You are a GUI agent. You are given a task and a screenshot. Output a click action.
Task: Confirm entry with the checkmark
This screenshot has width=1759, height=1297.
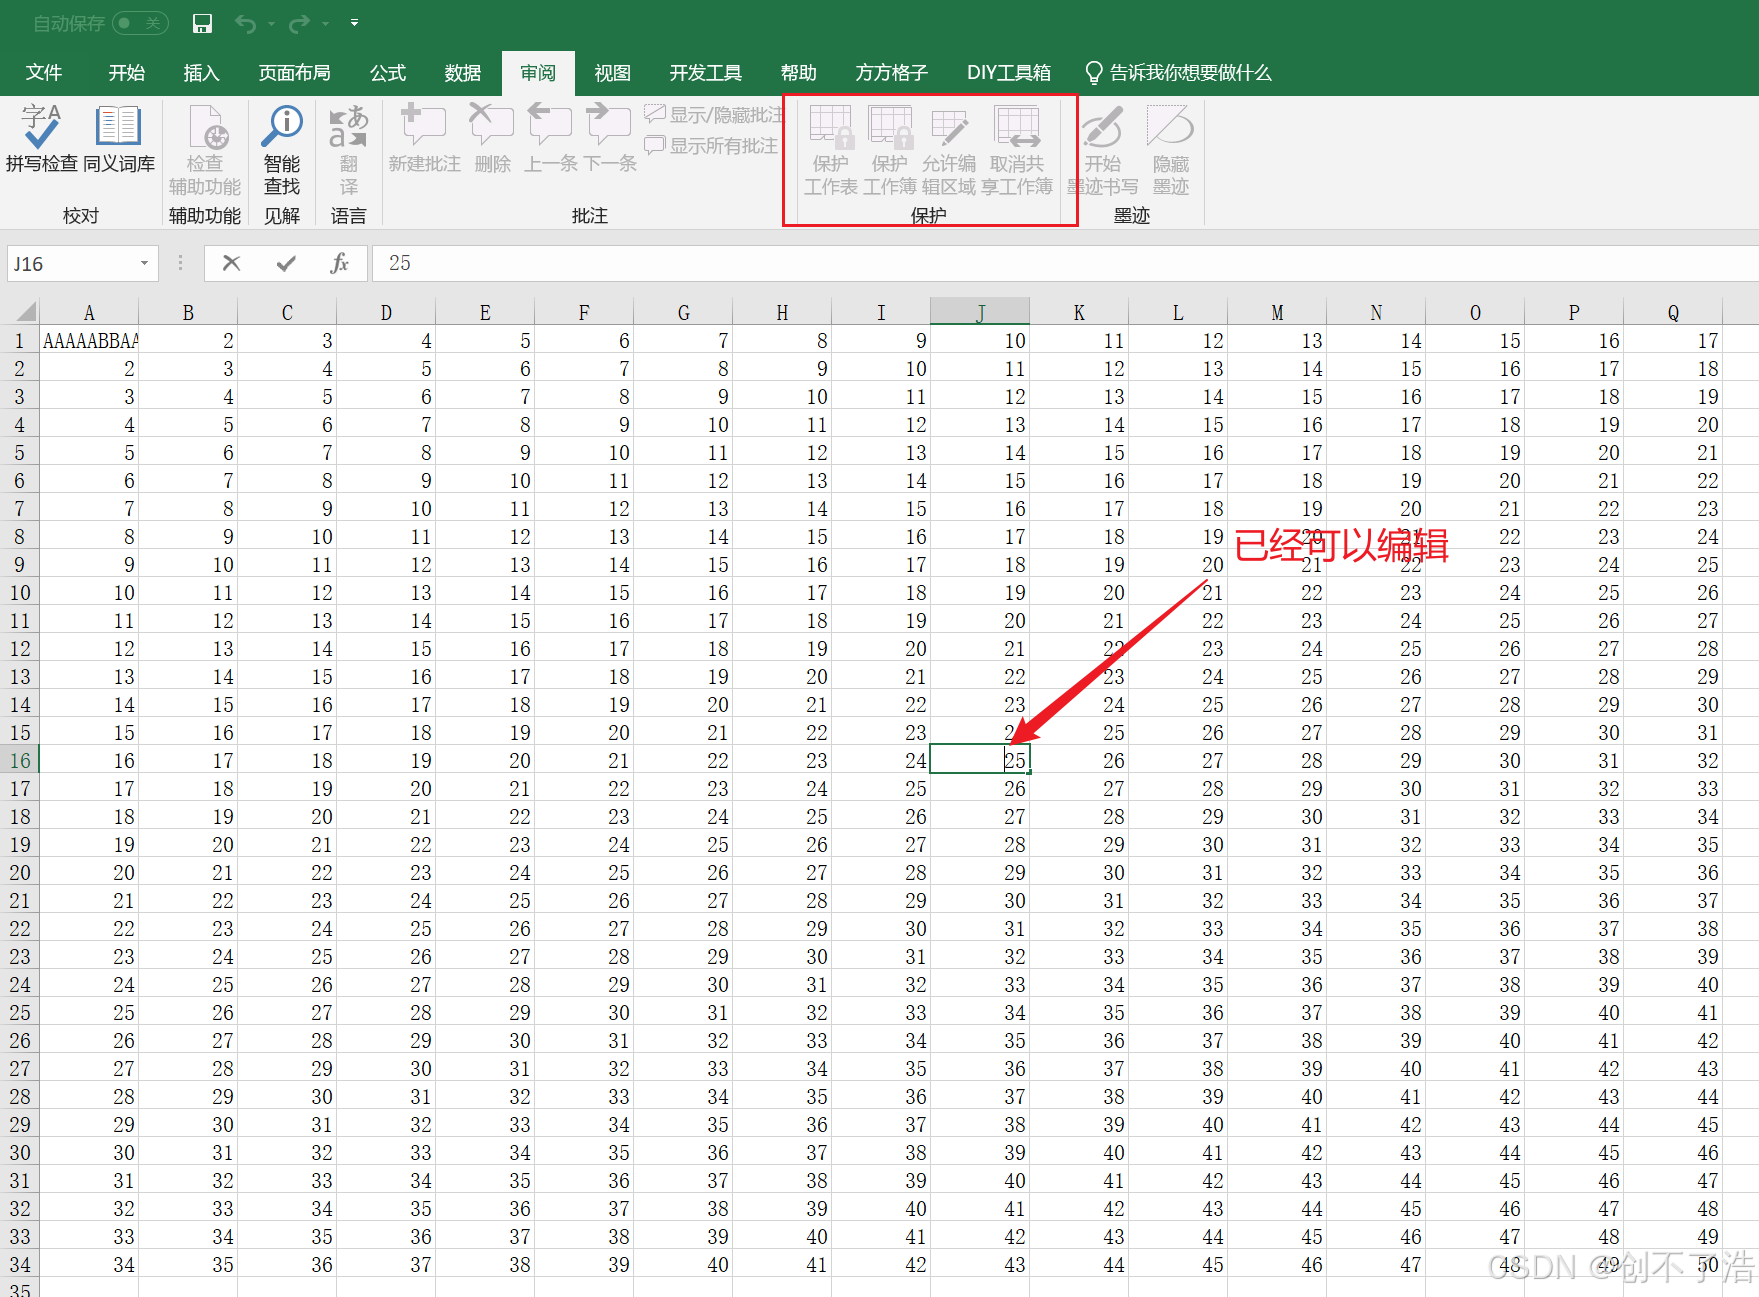click(x=286, y=263)
